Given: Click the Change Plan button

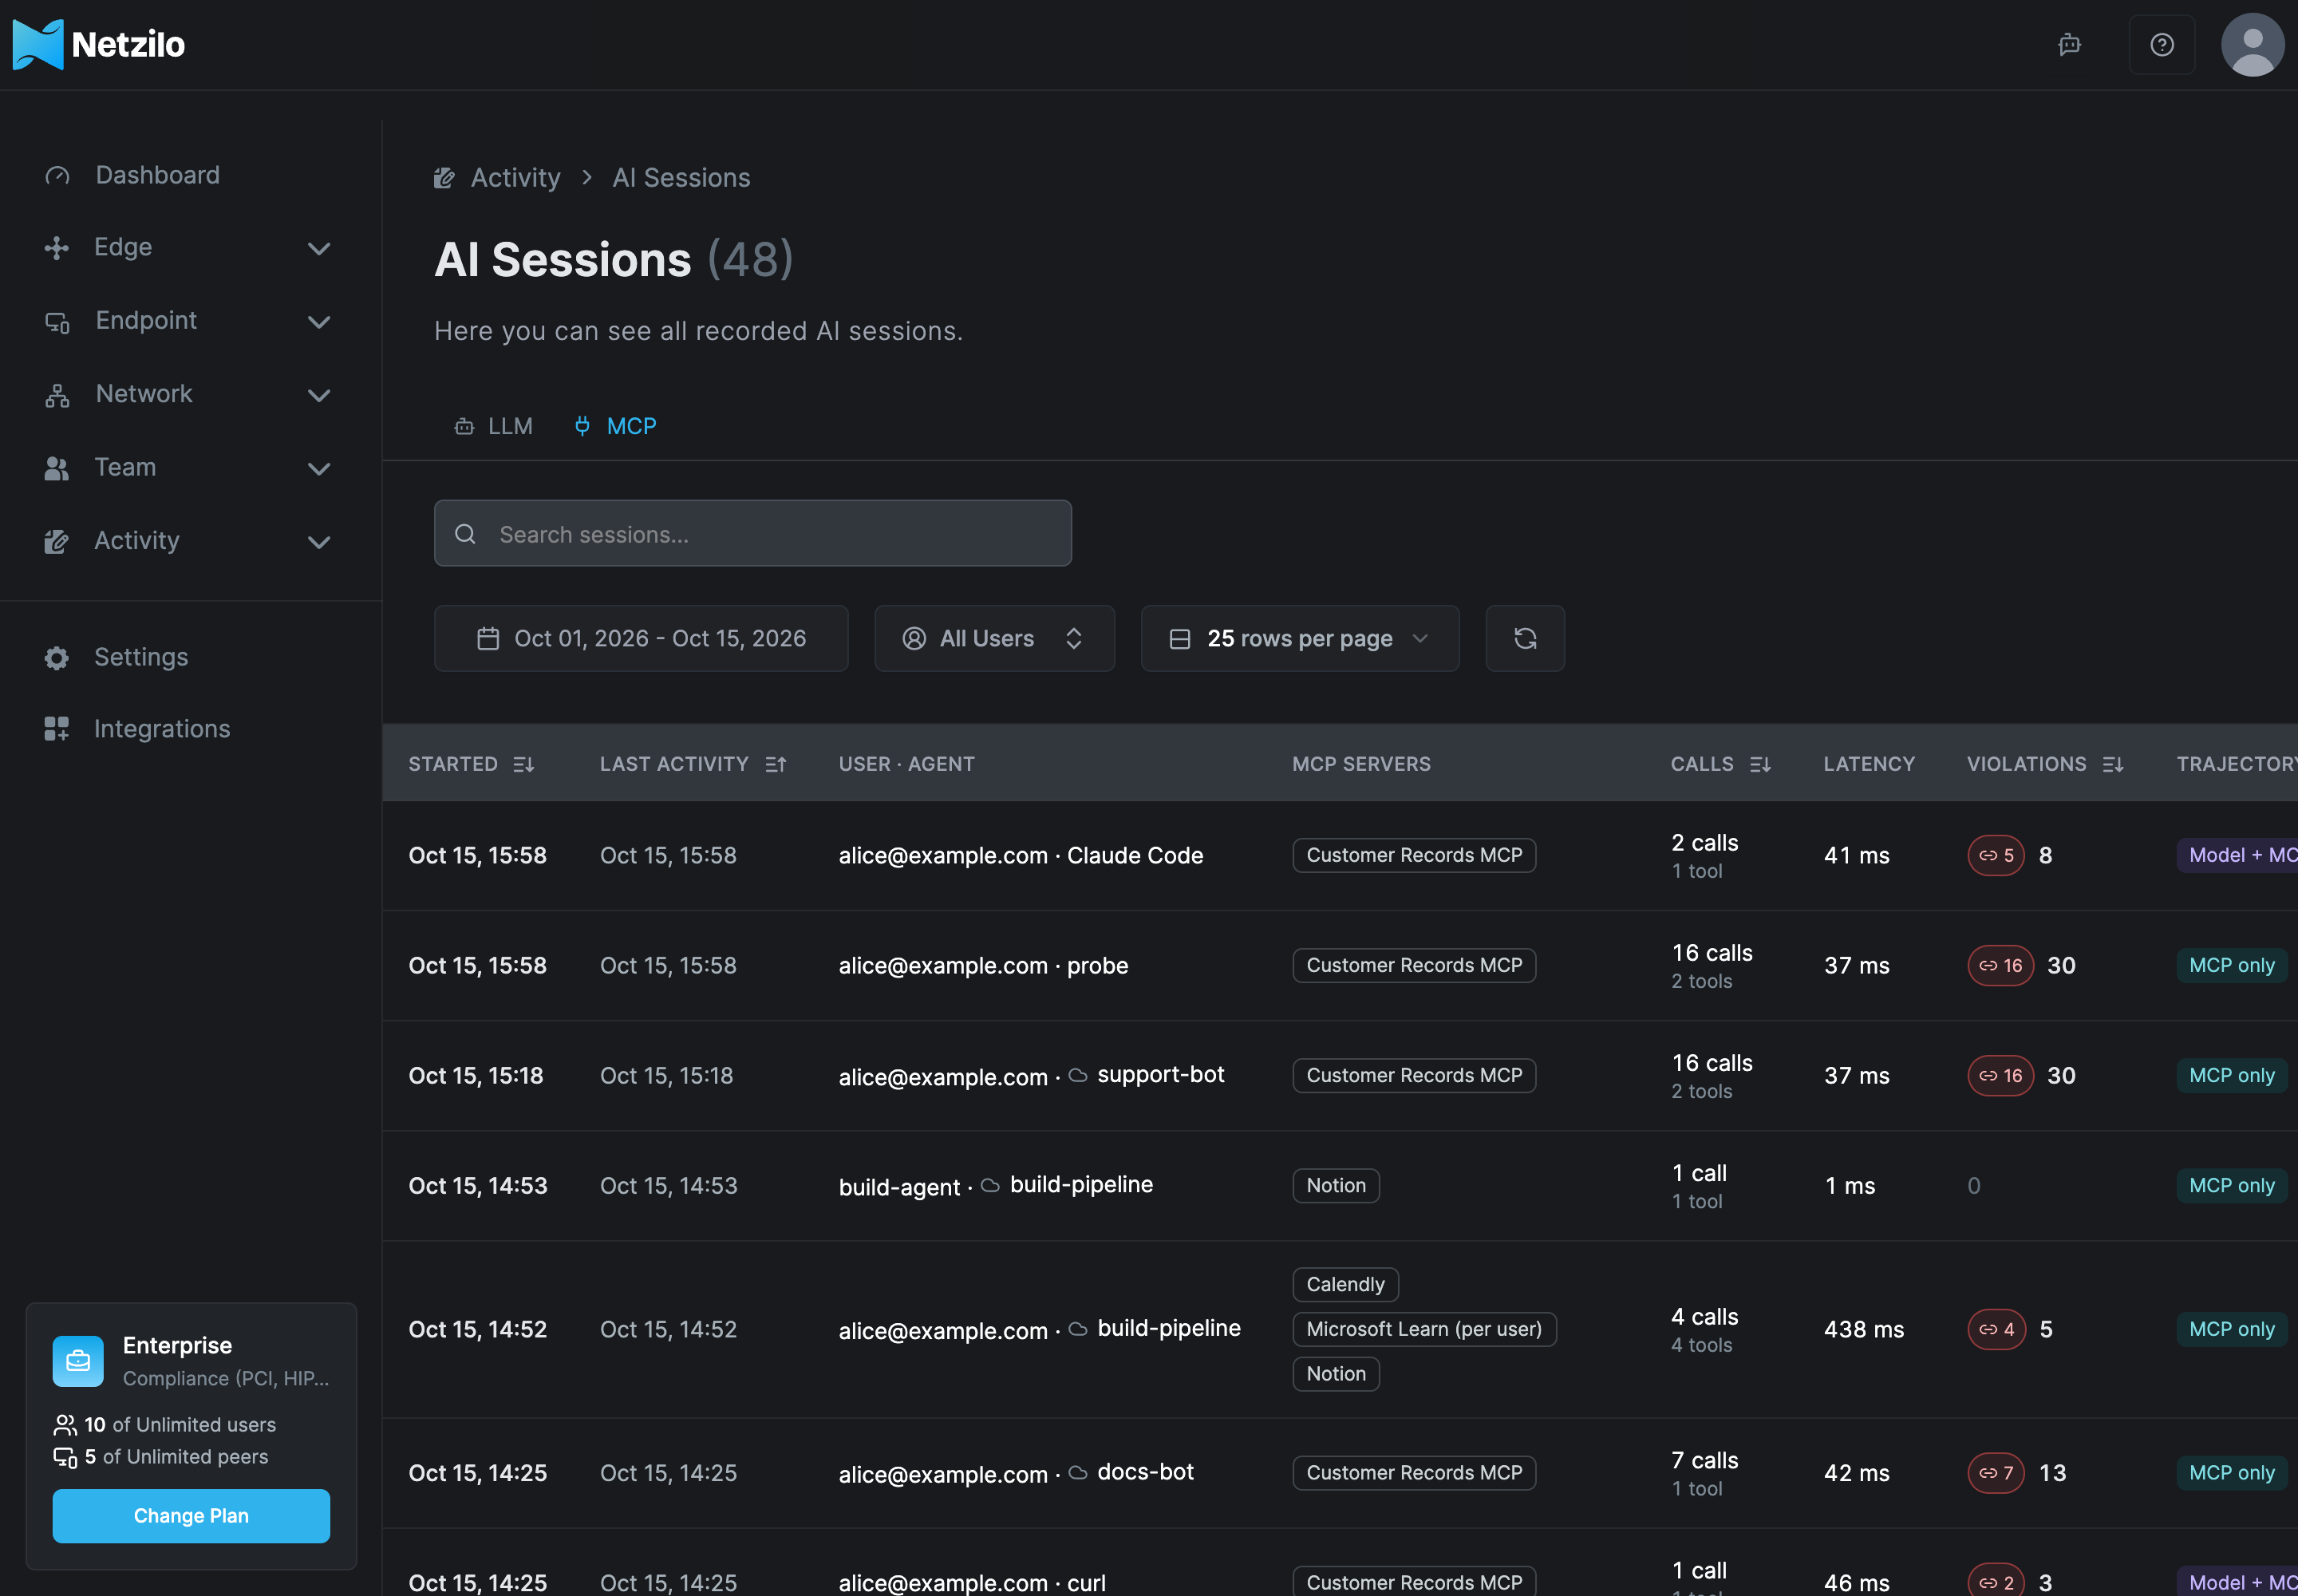Looking at the screenshot, I should 191,1515.
